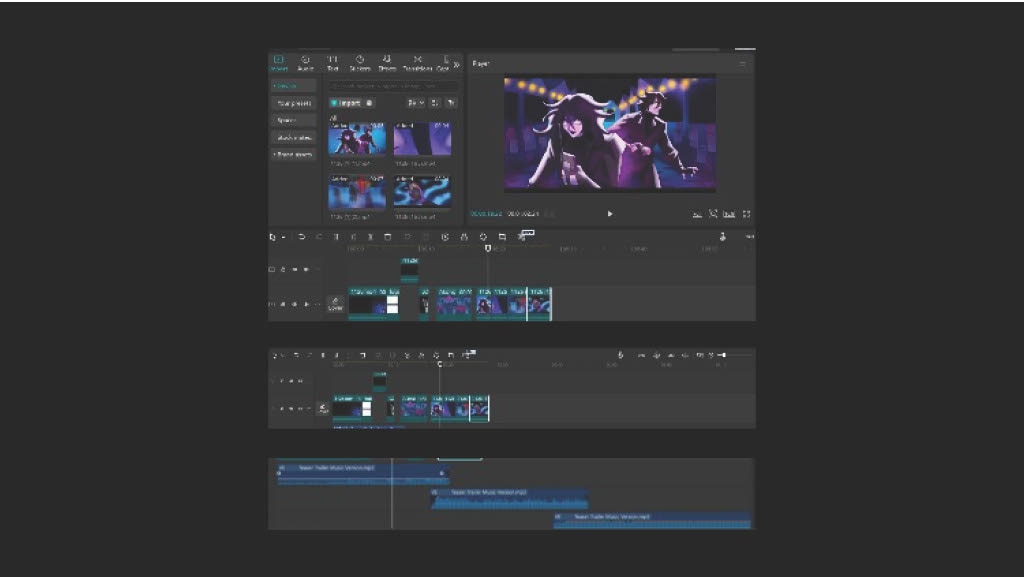Screen dimensions: 1024x577
Task: Choose the Select cursor tool in the timeline toolbar
Action: (273, 237)
